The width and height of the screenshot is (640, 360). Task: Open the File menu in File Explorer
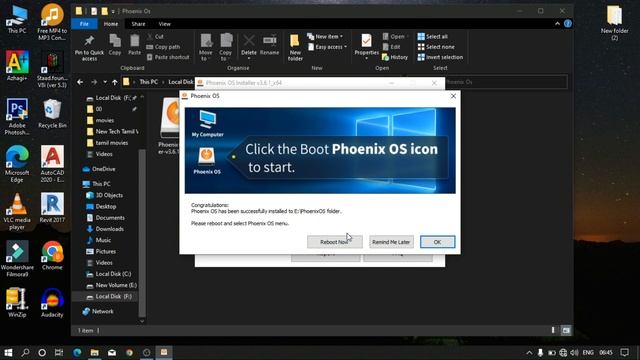pyautogui.click(x=84, y=24)
